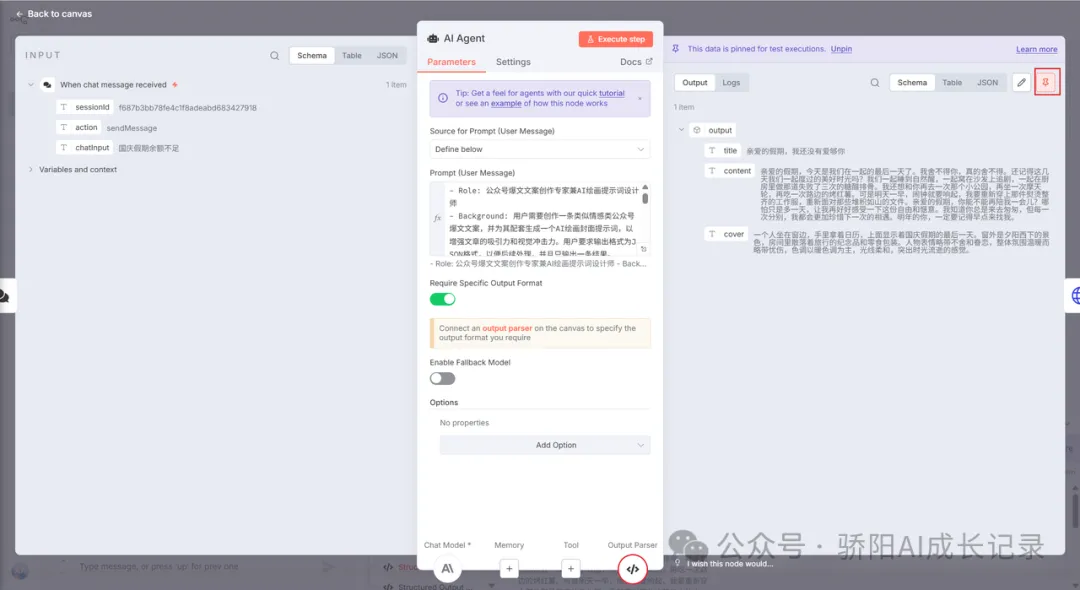Select JSON view in output panel
This screenshot has height=590, width=1080.
[987, 83]
